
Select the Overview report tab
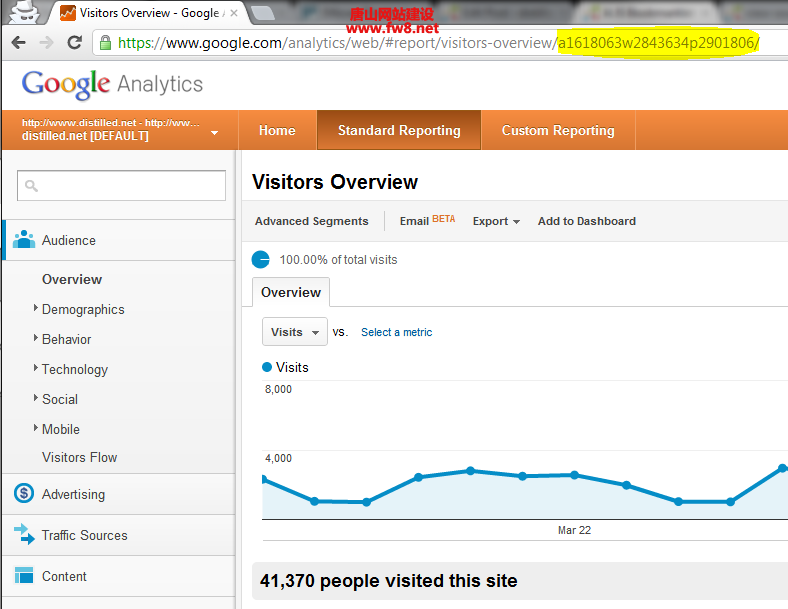pos(290,292)
